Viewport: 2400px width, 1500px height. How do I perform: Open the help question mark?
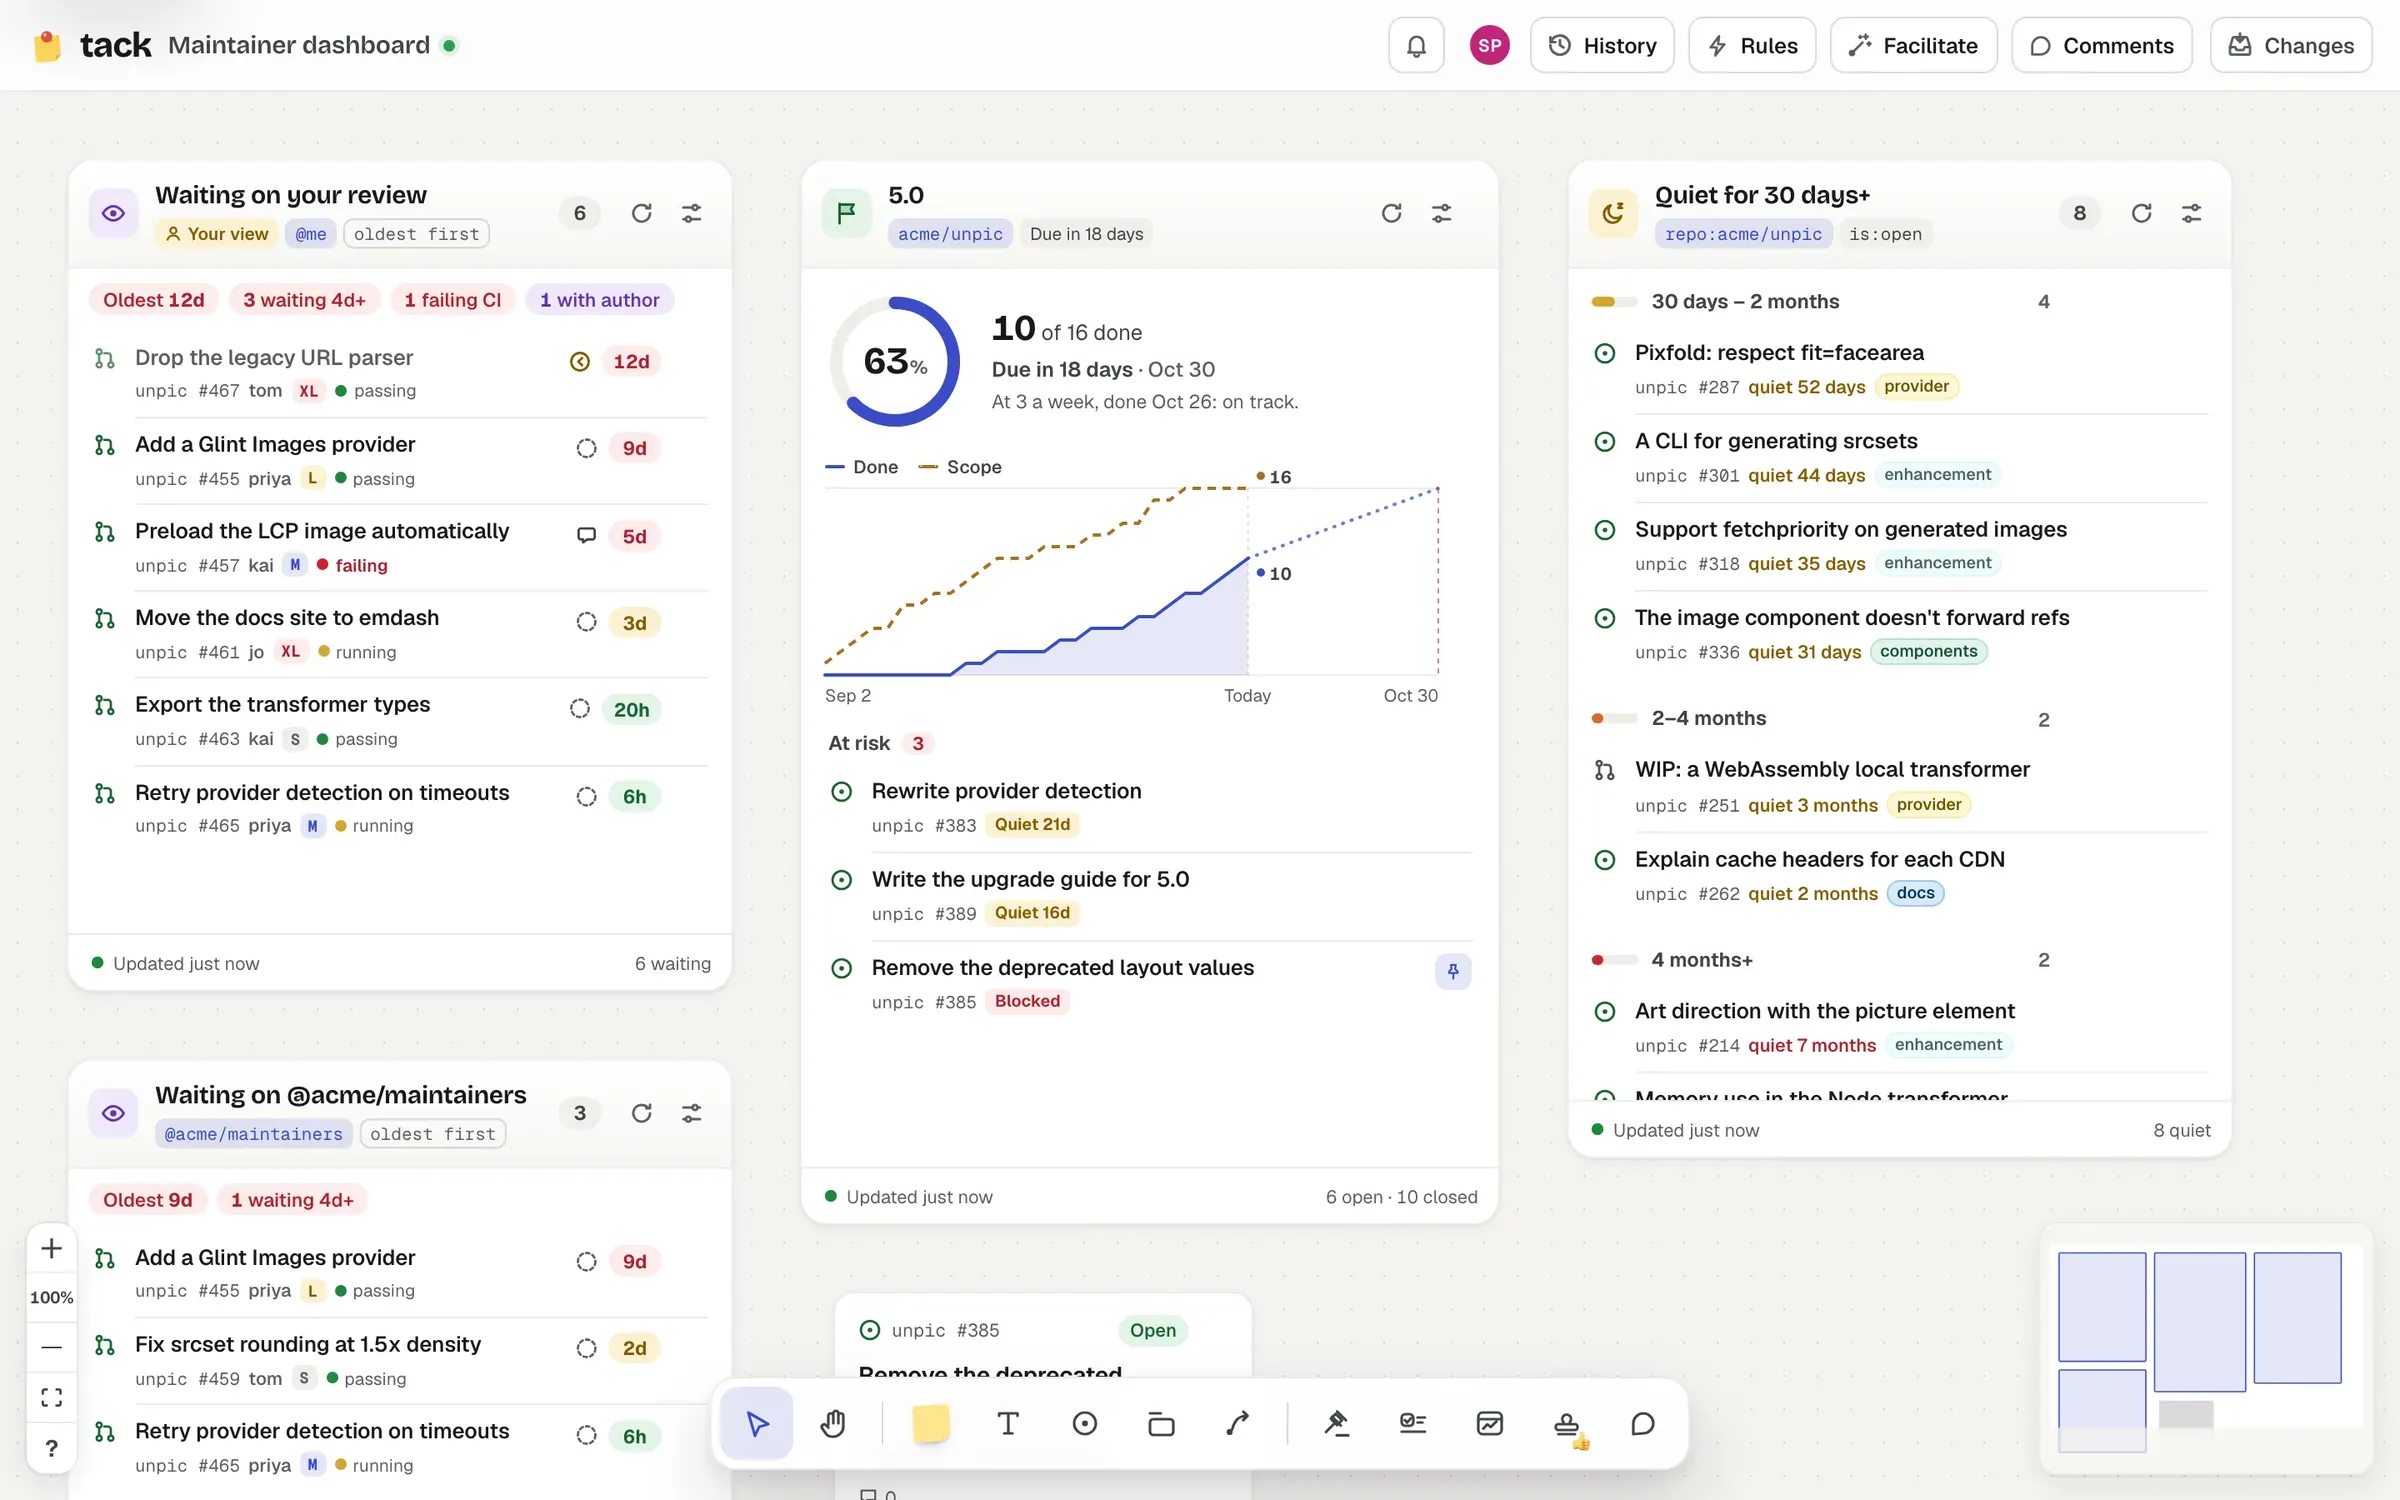pyautogui.click(x=52, y=1448)
